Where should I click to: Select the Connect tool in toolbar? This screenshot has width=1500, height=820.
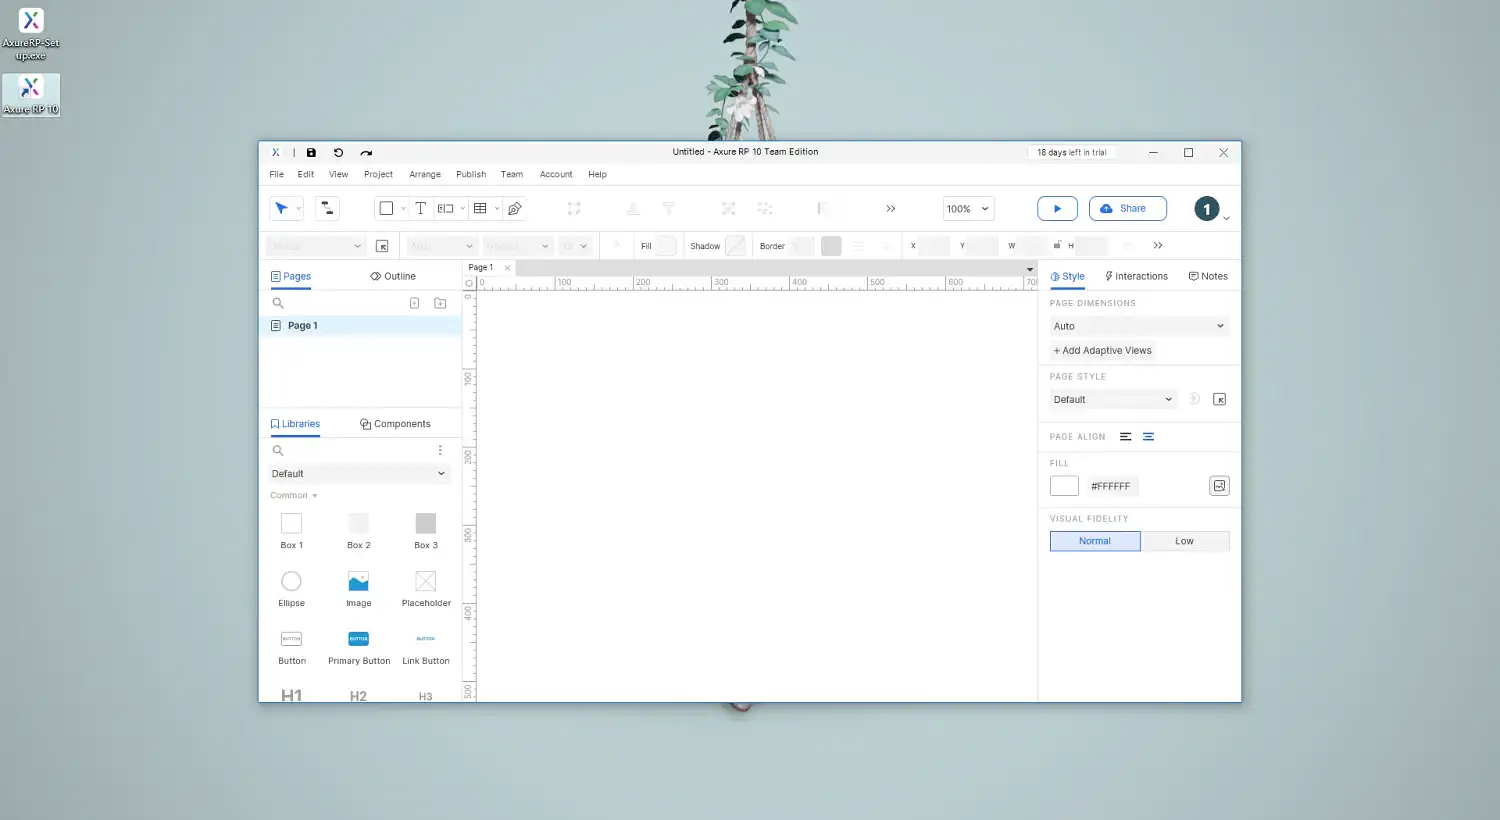(327, 208)
